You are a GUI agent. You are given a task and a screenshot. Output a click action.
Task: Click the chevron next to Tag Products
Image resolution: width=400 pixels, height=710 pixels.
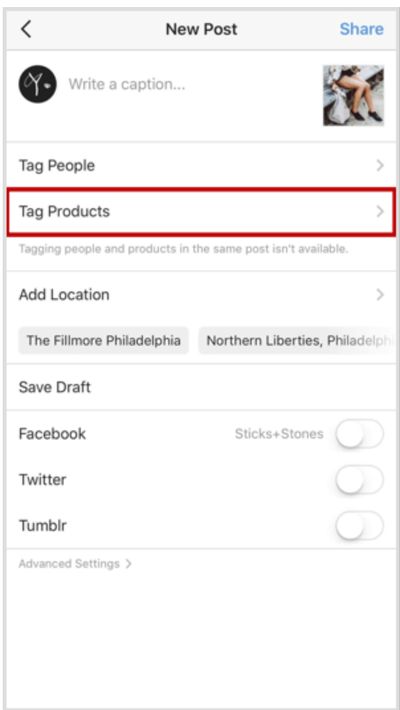[380, 211]
